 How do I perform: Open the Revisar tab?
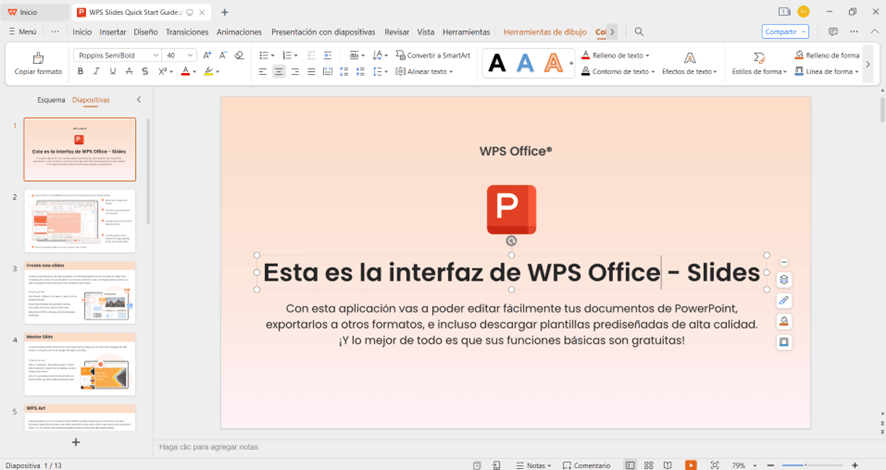397,32
